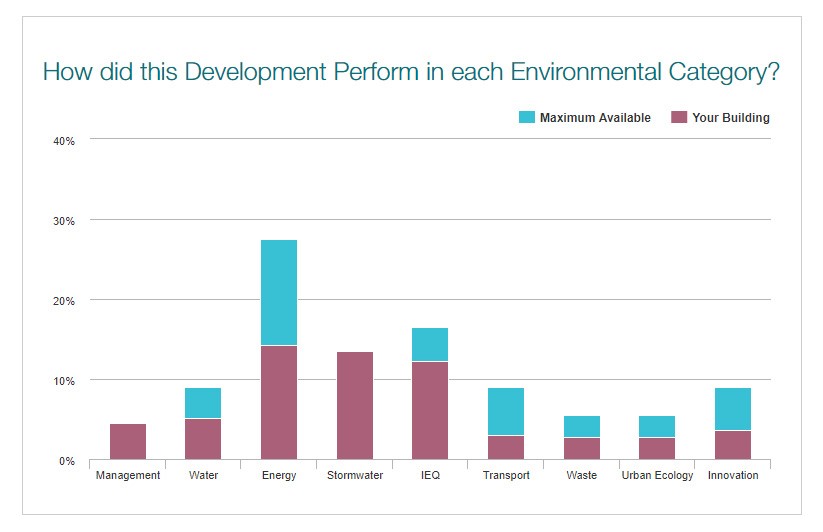Image resolution: width=823 pixels, height=532 pixels.
Task: Click the maroon Your Building legend swatch
Action: 679,118
